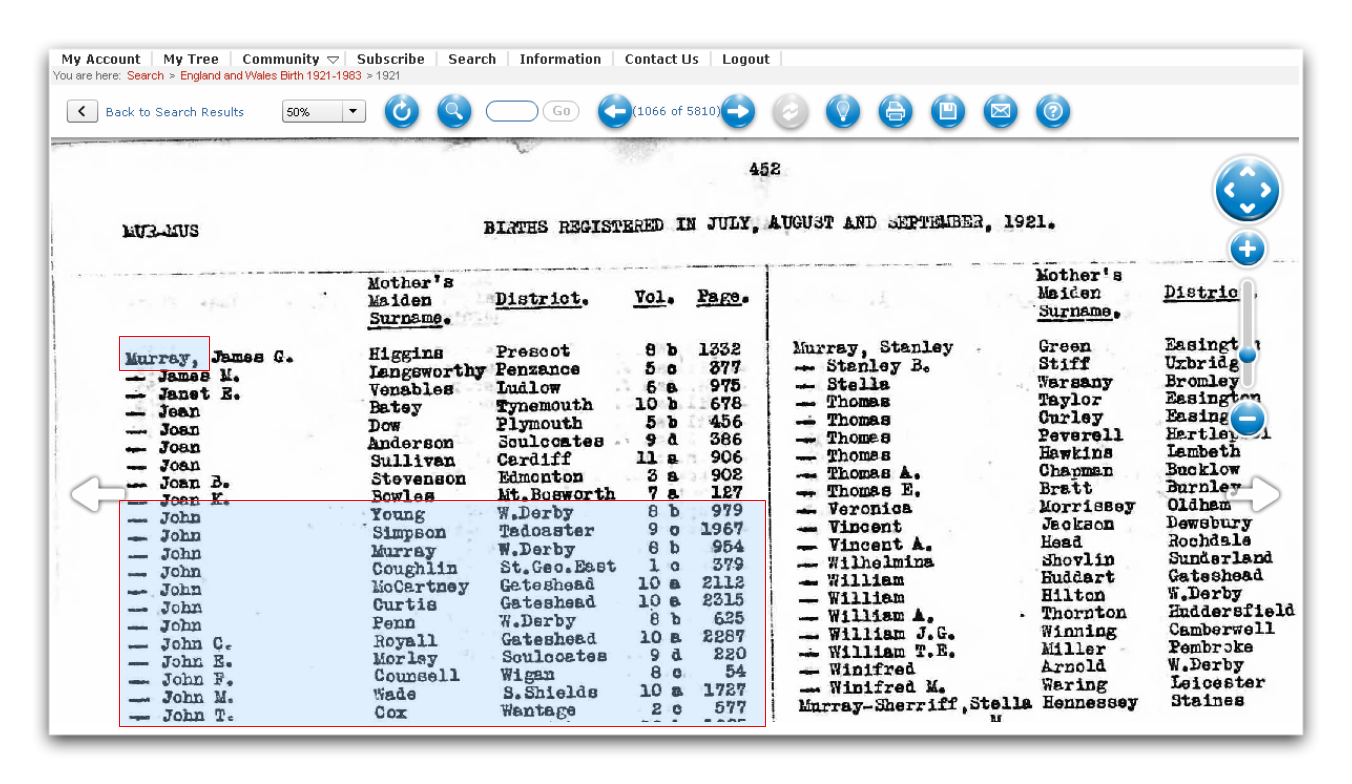Go to the next page with the right arrow
This screenshot has width=1352, height=784.
pyautogui.click(x=738, y=111)
